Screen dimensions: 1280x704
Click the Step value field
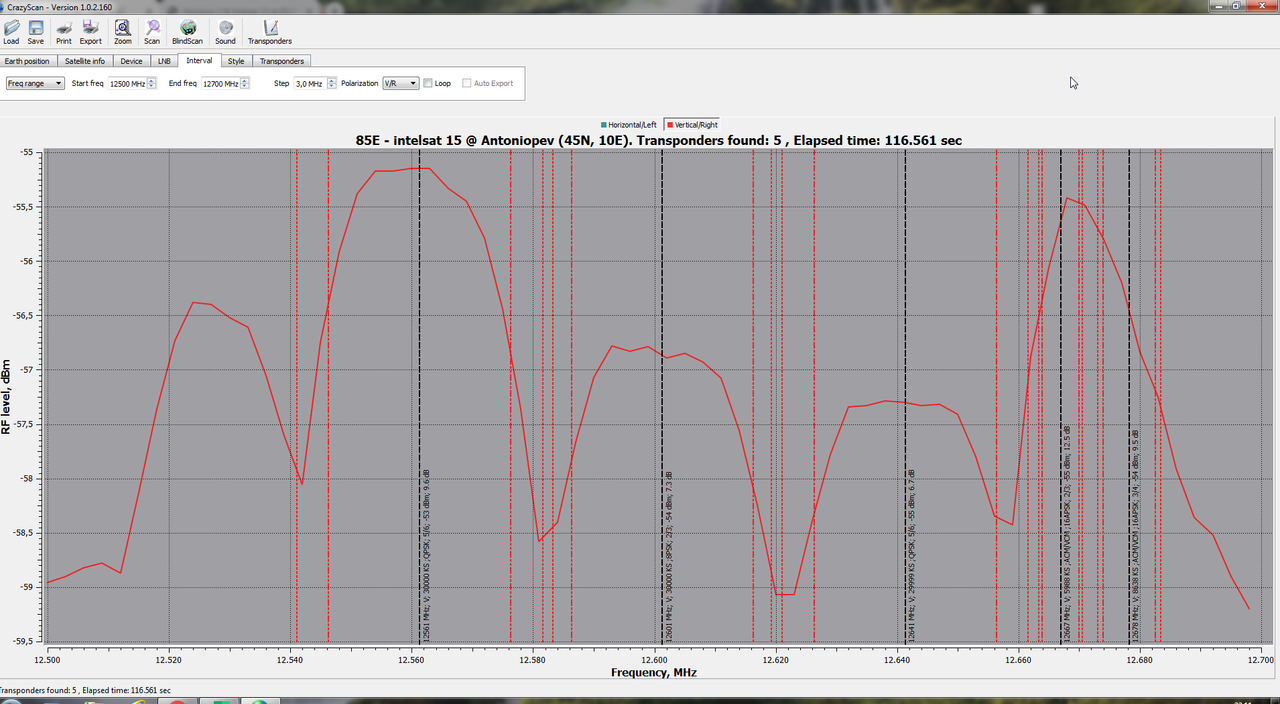pos(309,84)
